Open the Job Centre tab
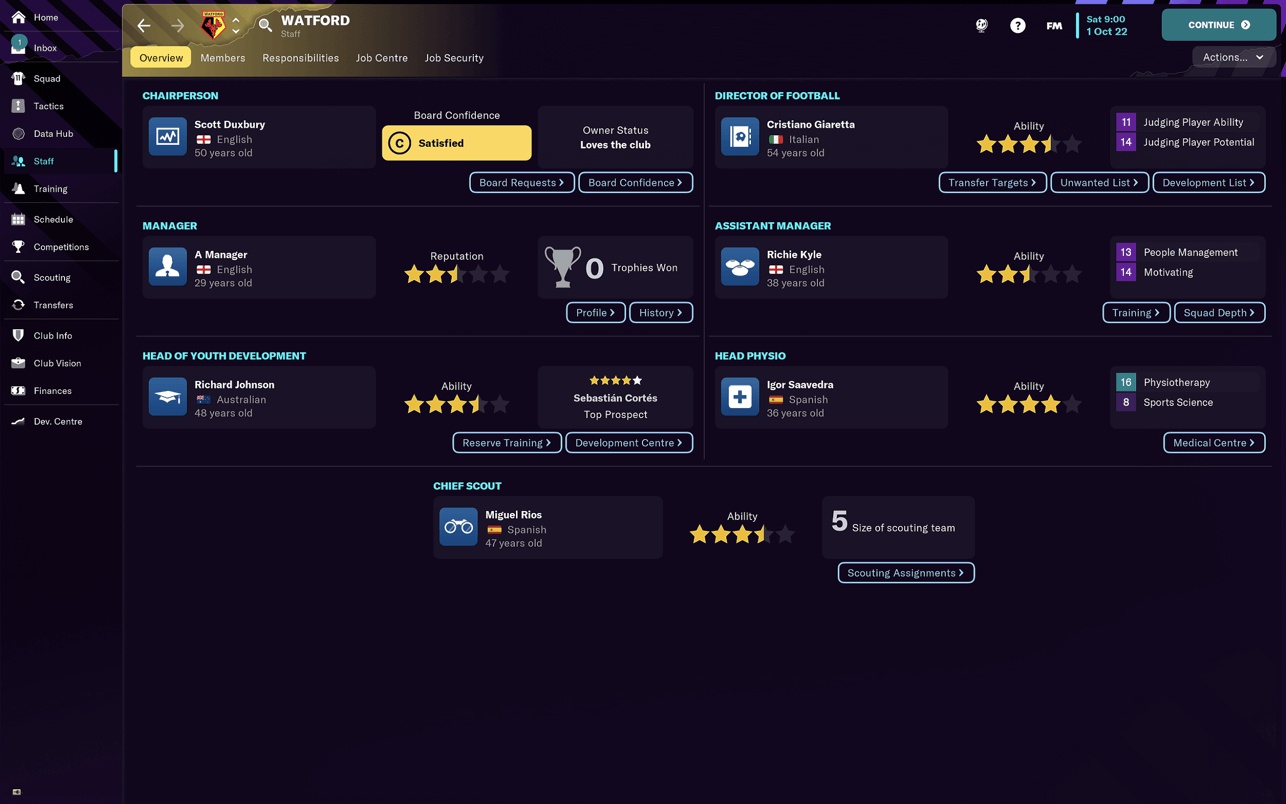The height and width of the screenshot is (804, 1286). pos(381,57)
